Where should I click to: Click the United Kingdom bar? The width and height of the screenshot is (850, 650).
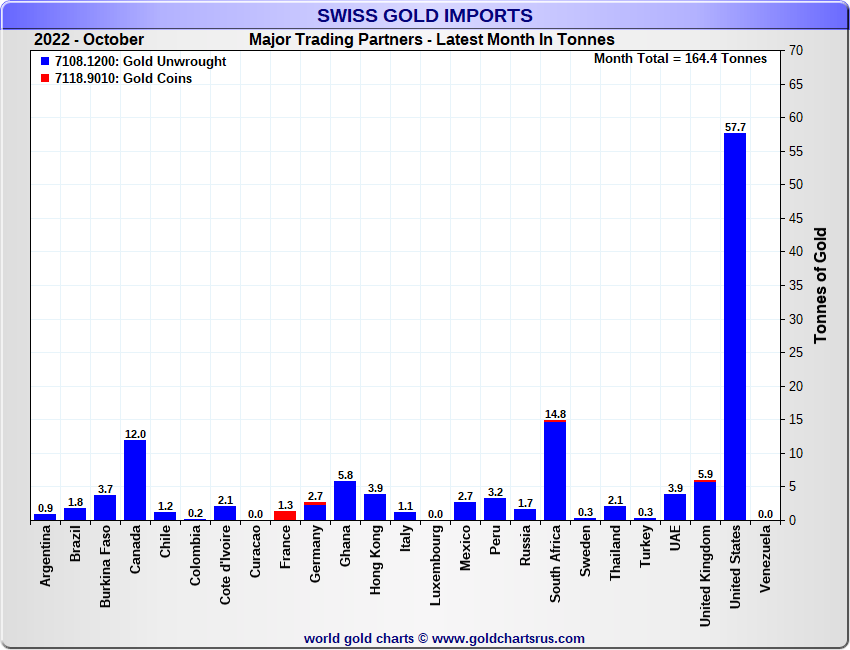[x=705, y=500]
